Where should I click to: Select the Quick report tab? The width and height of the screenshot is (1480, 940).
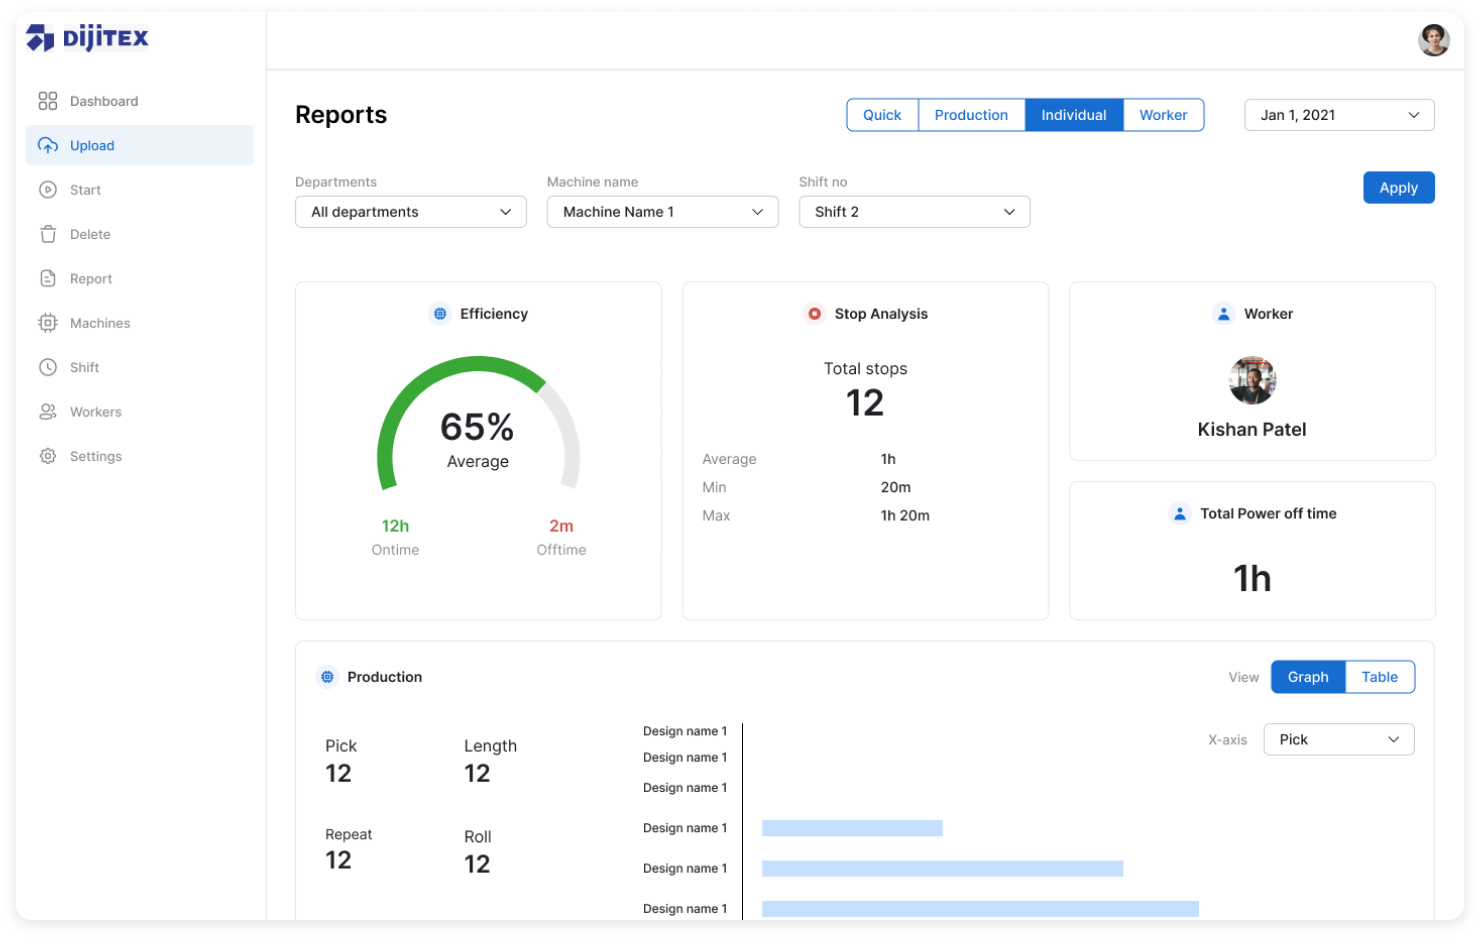click(882, 115)
